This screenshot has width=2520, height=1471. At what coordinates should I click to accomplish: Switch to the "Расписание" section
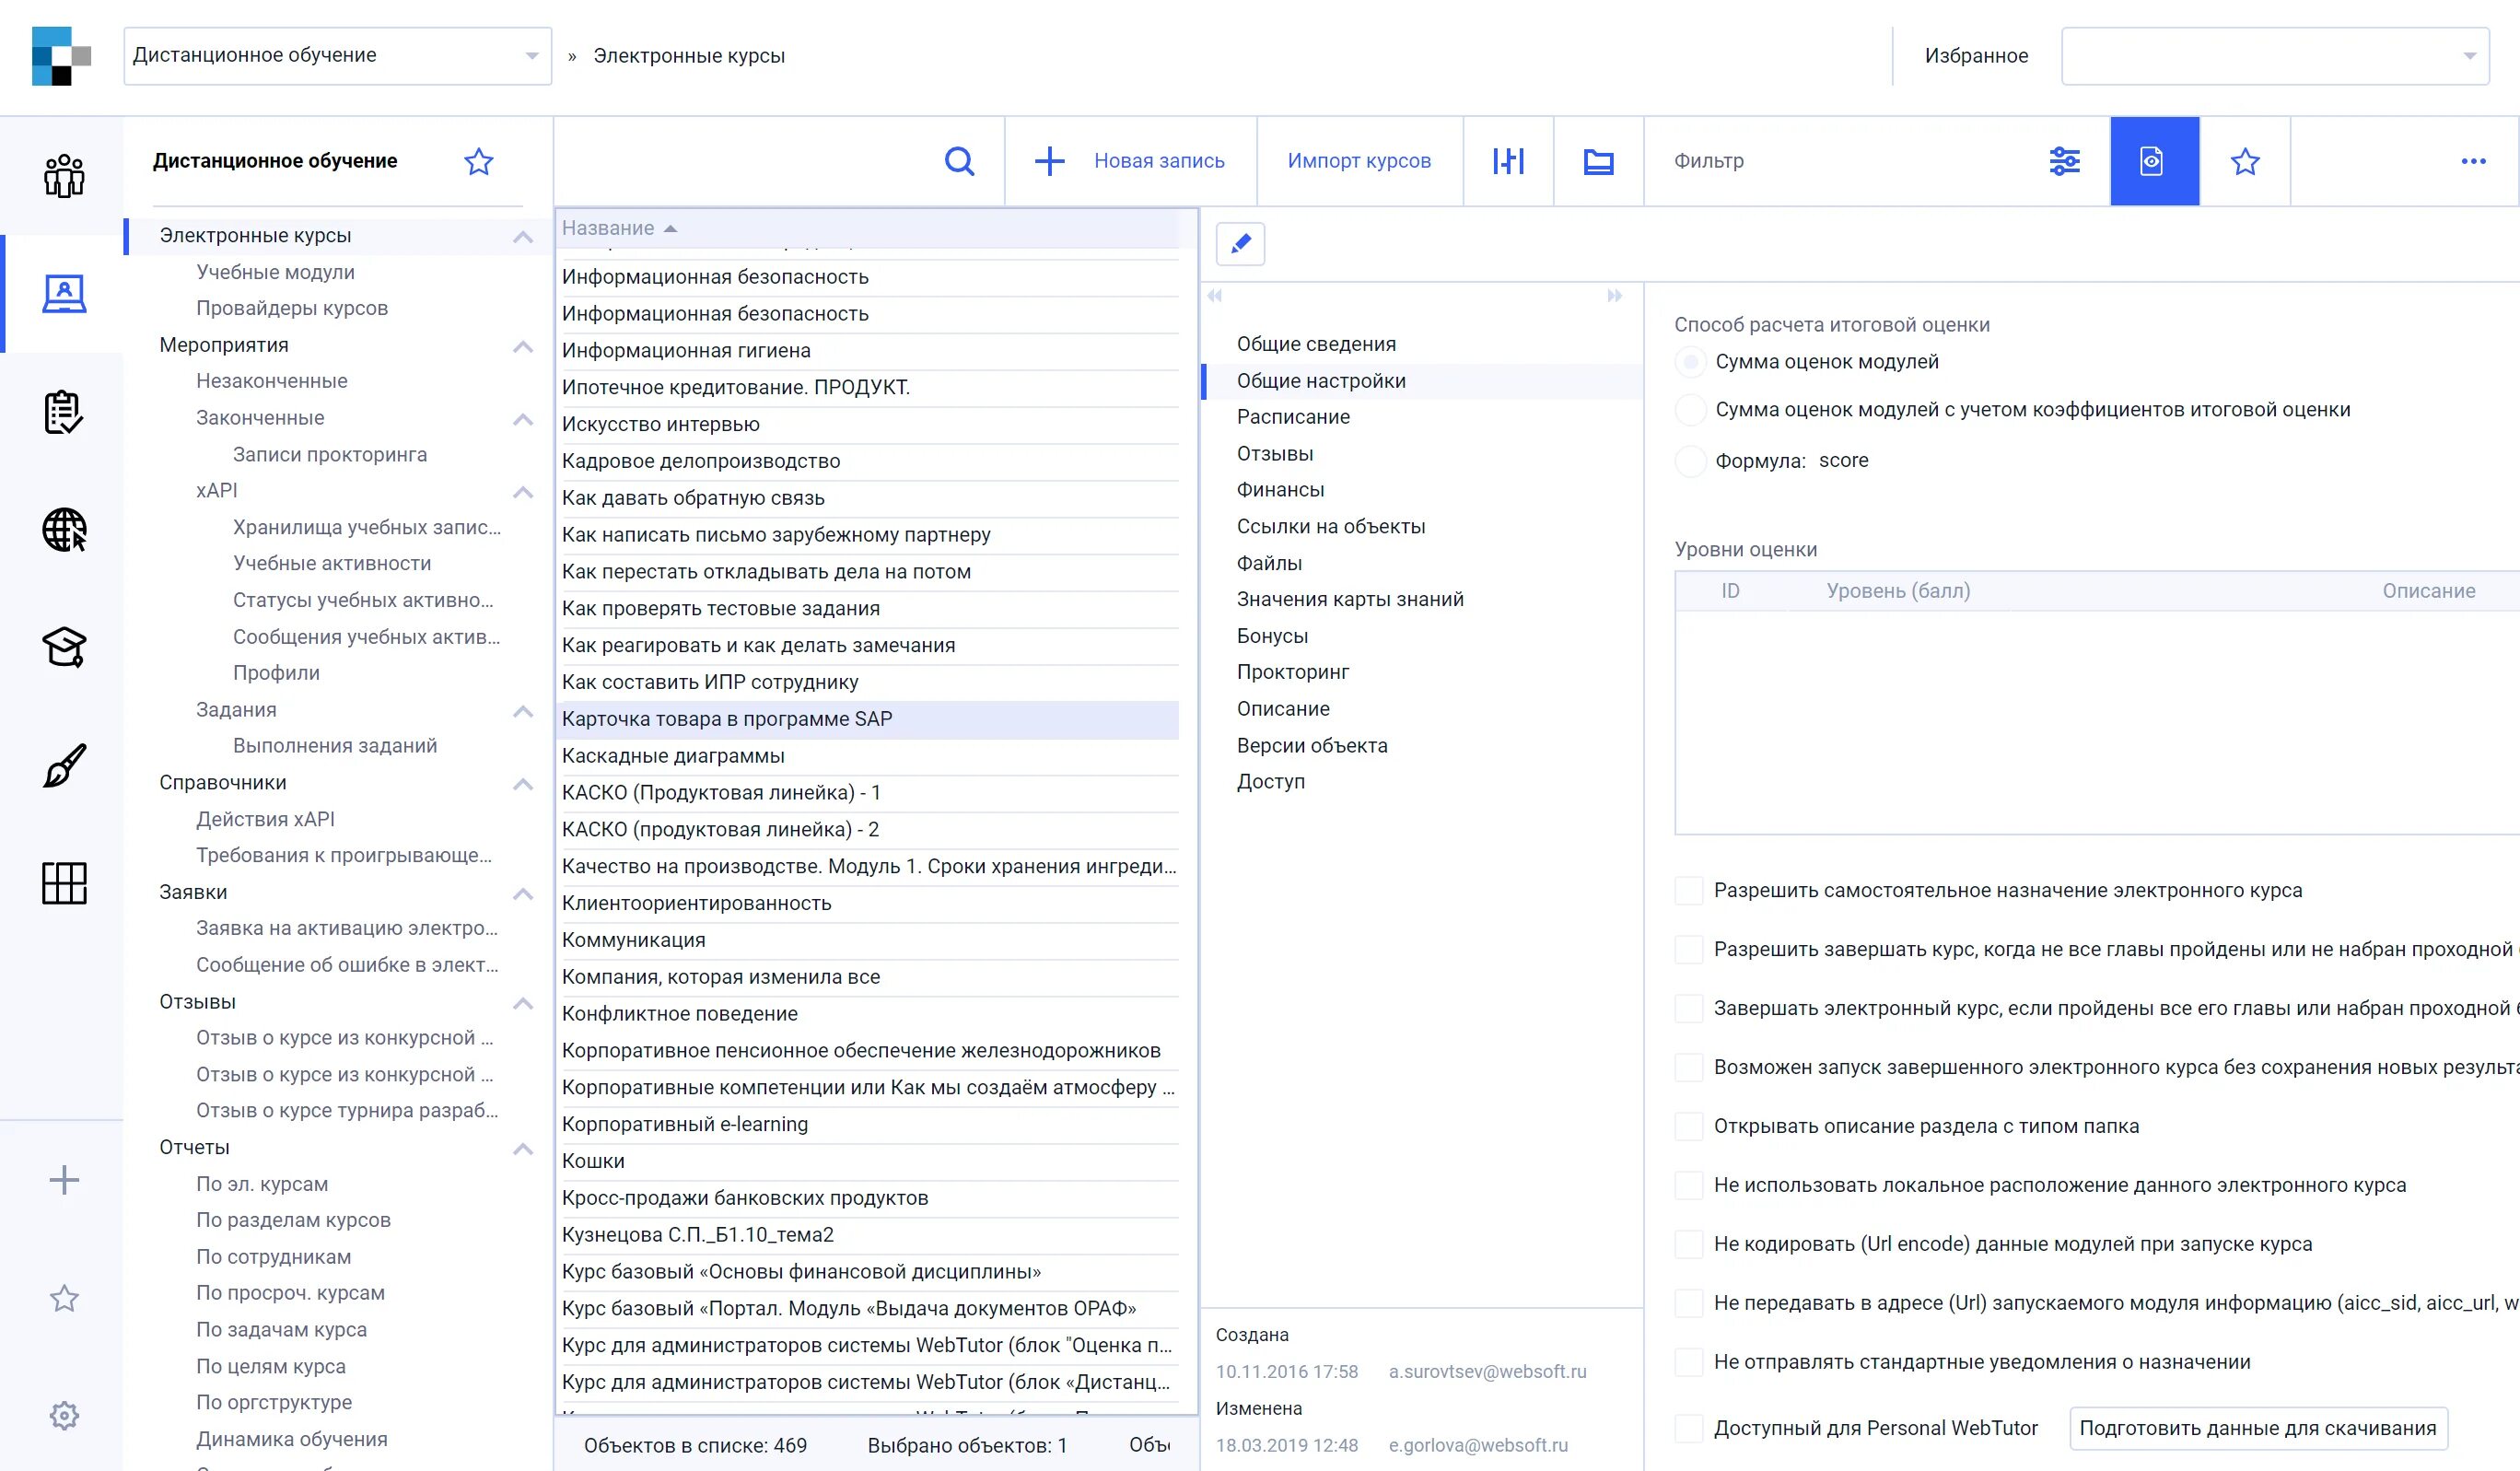pos(1293,417)
